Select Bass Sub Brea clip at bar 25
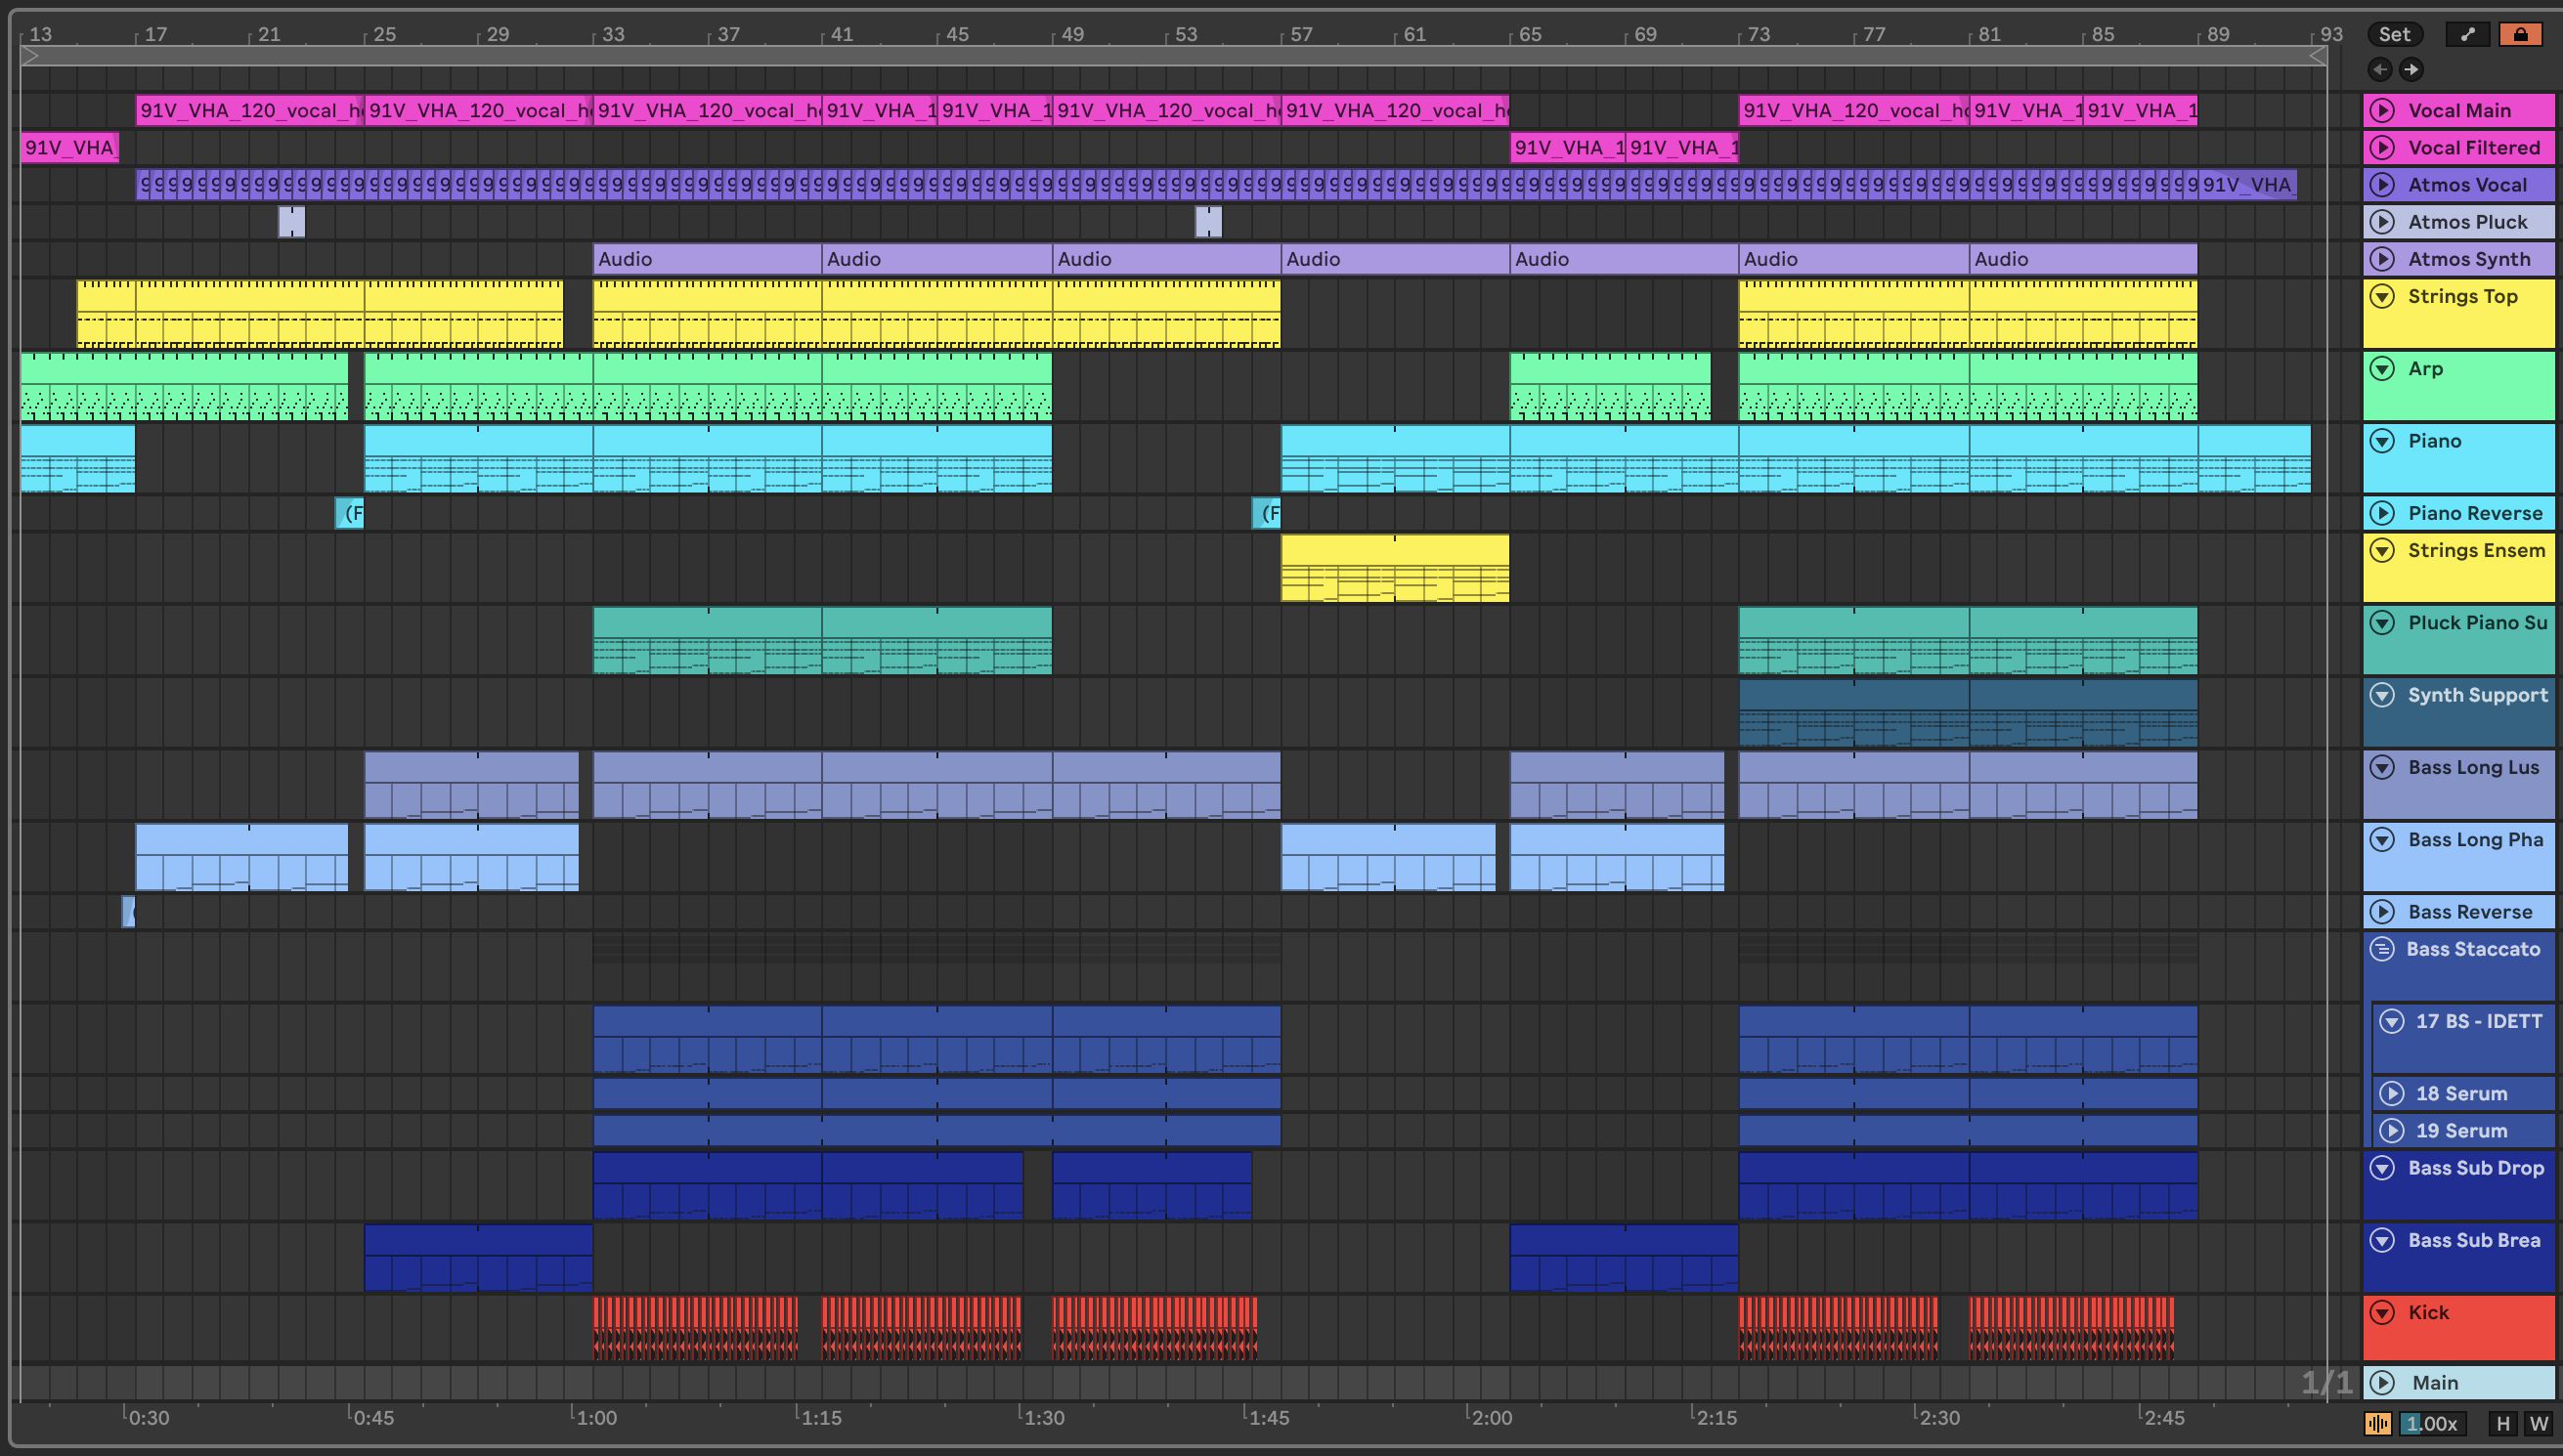The width and height of the screenshot is (2563, 1456). (x=478, y=1257)
